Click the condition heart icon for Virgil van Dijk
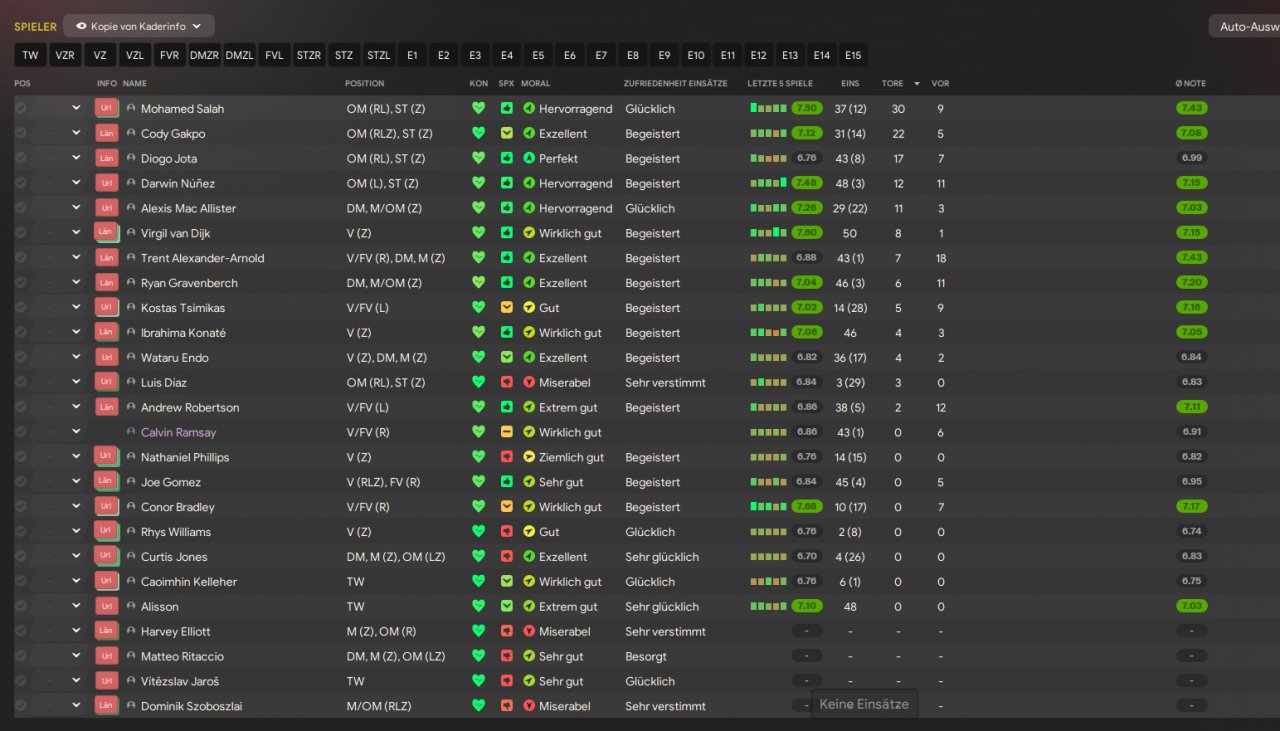Image resolution: width=1280 pixels, height=731 pixels. pyautogui.click(x=478, y=233)
